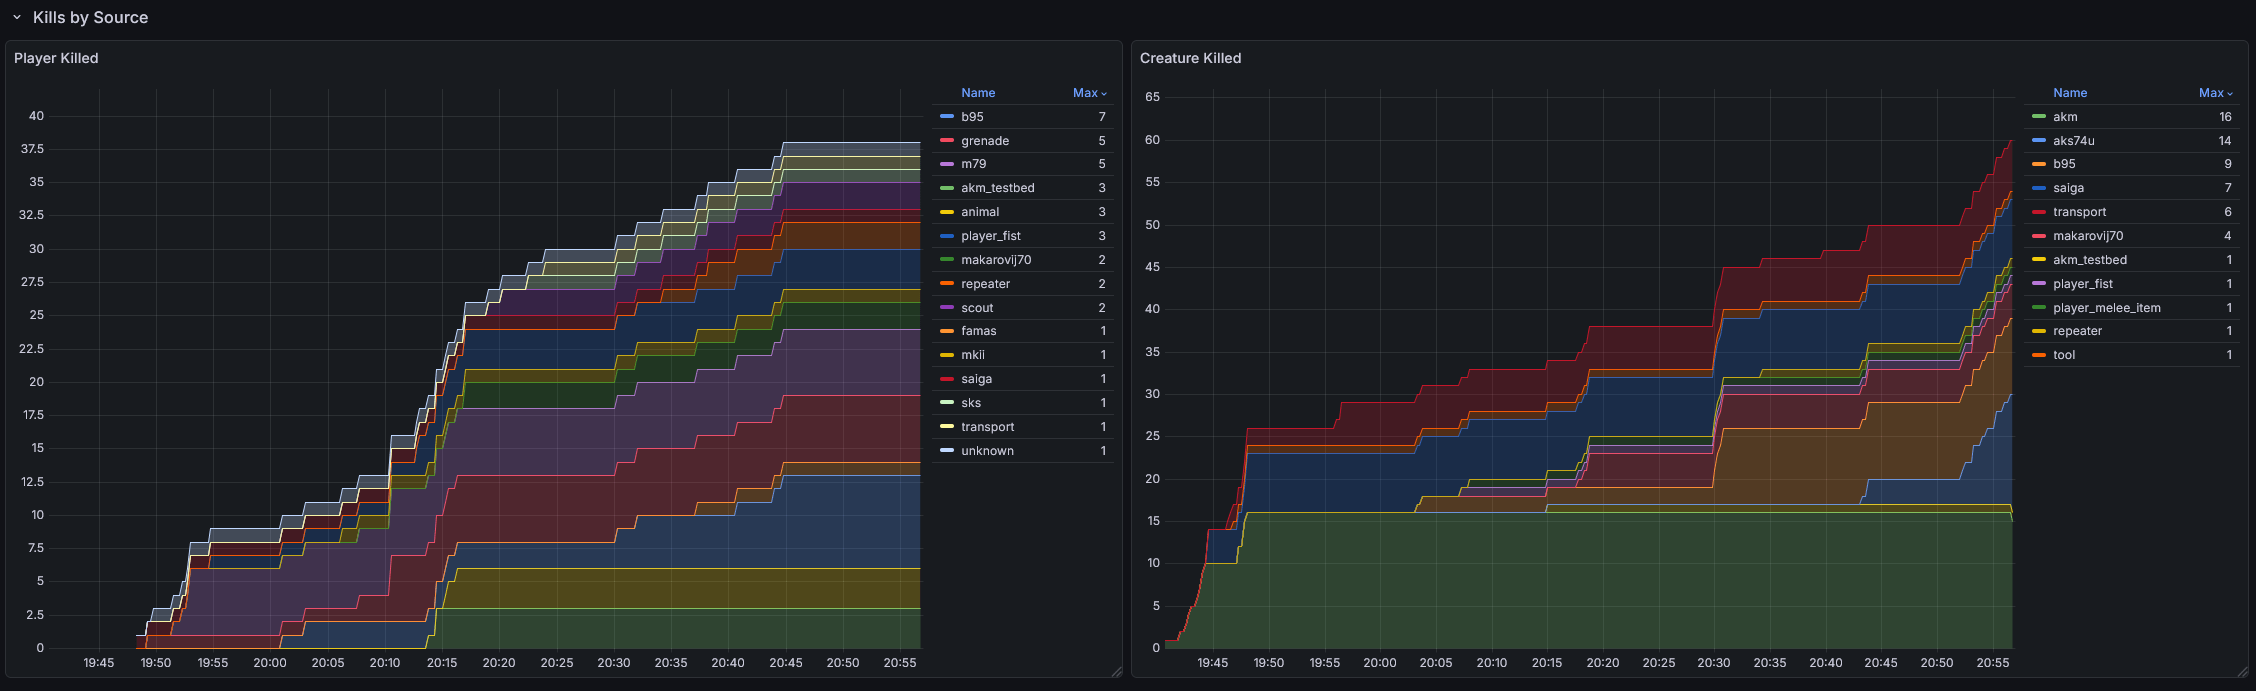2256x691 pixels.
Task: Select makarovij70 entry in Creature Killed legend
Action: 2088,236
